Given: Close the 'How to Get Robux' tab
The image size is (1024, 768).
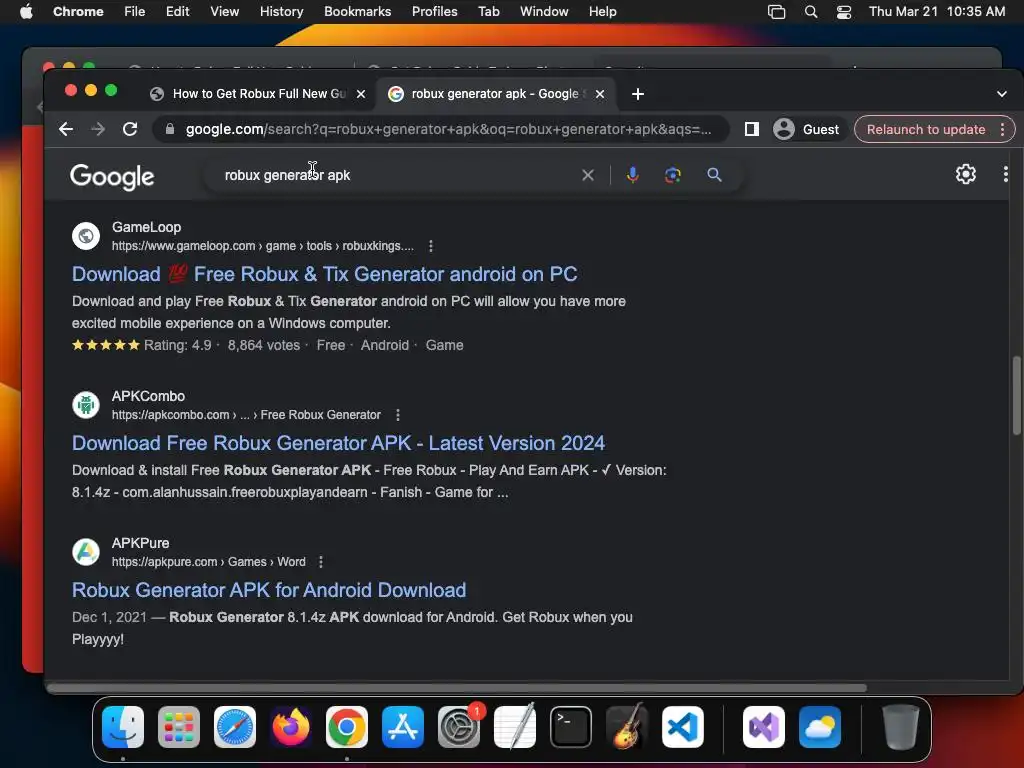Looking at the screenshot, I should 360,94.
